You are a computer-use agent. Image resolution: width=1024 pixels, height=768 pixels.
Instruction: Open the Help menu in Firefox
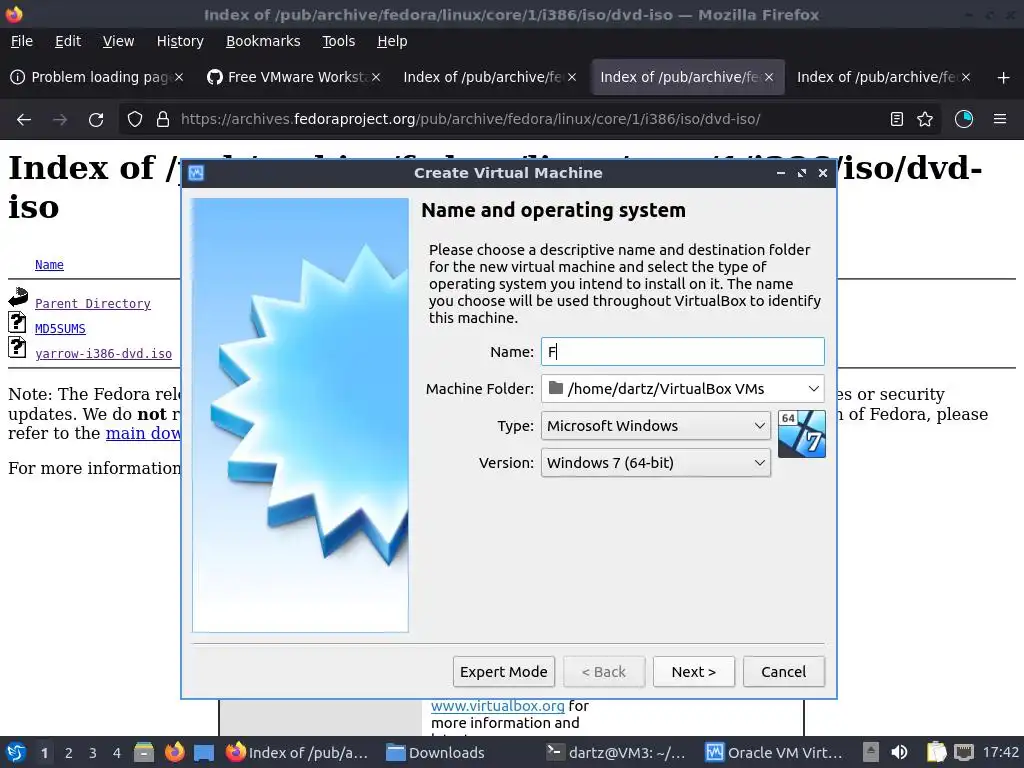[x=392, y=41]
